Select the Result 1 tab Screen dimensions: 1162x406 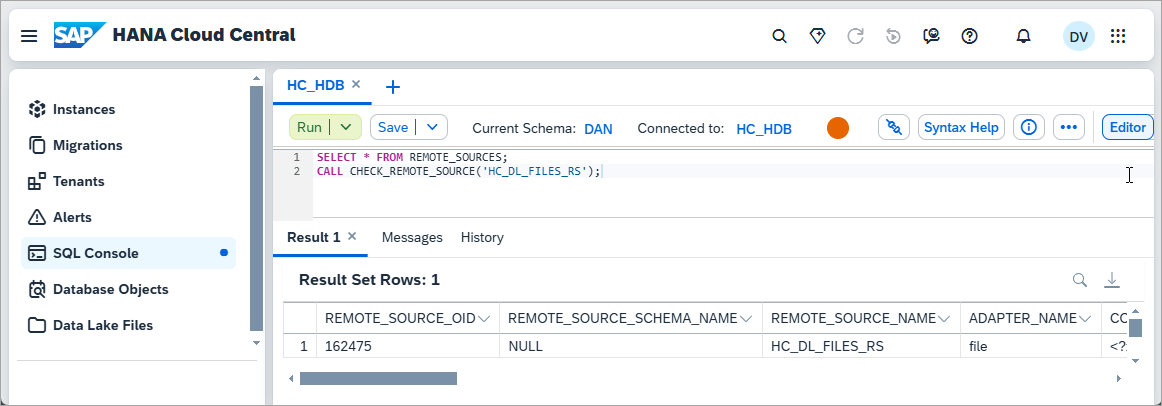click(313, 237)
